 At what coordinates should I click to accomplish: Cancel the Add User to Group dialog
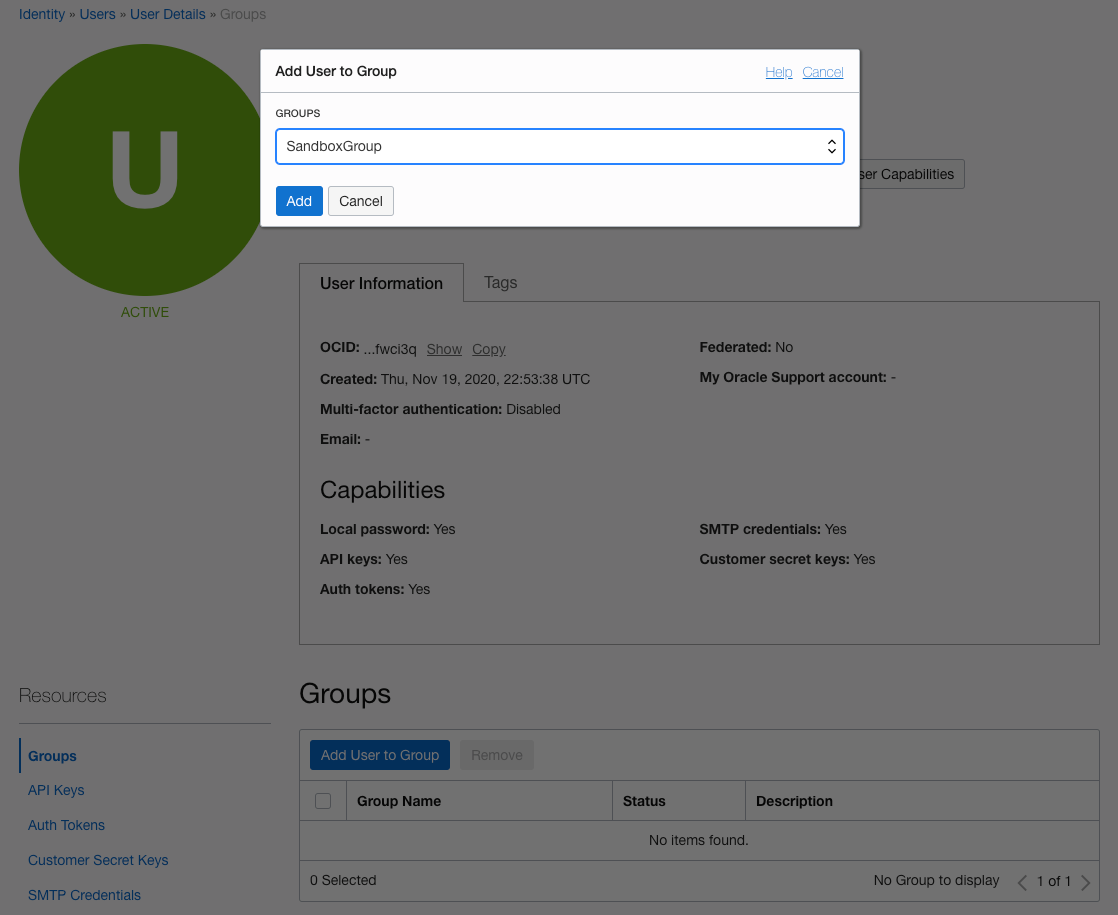point(360,200)
